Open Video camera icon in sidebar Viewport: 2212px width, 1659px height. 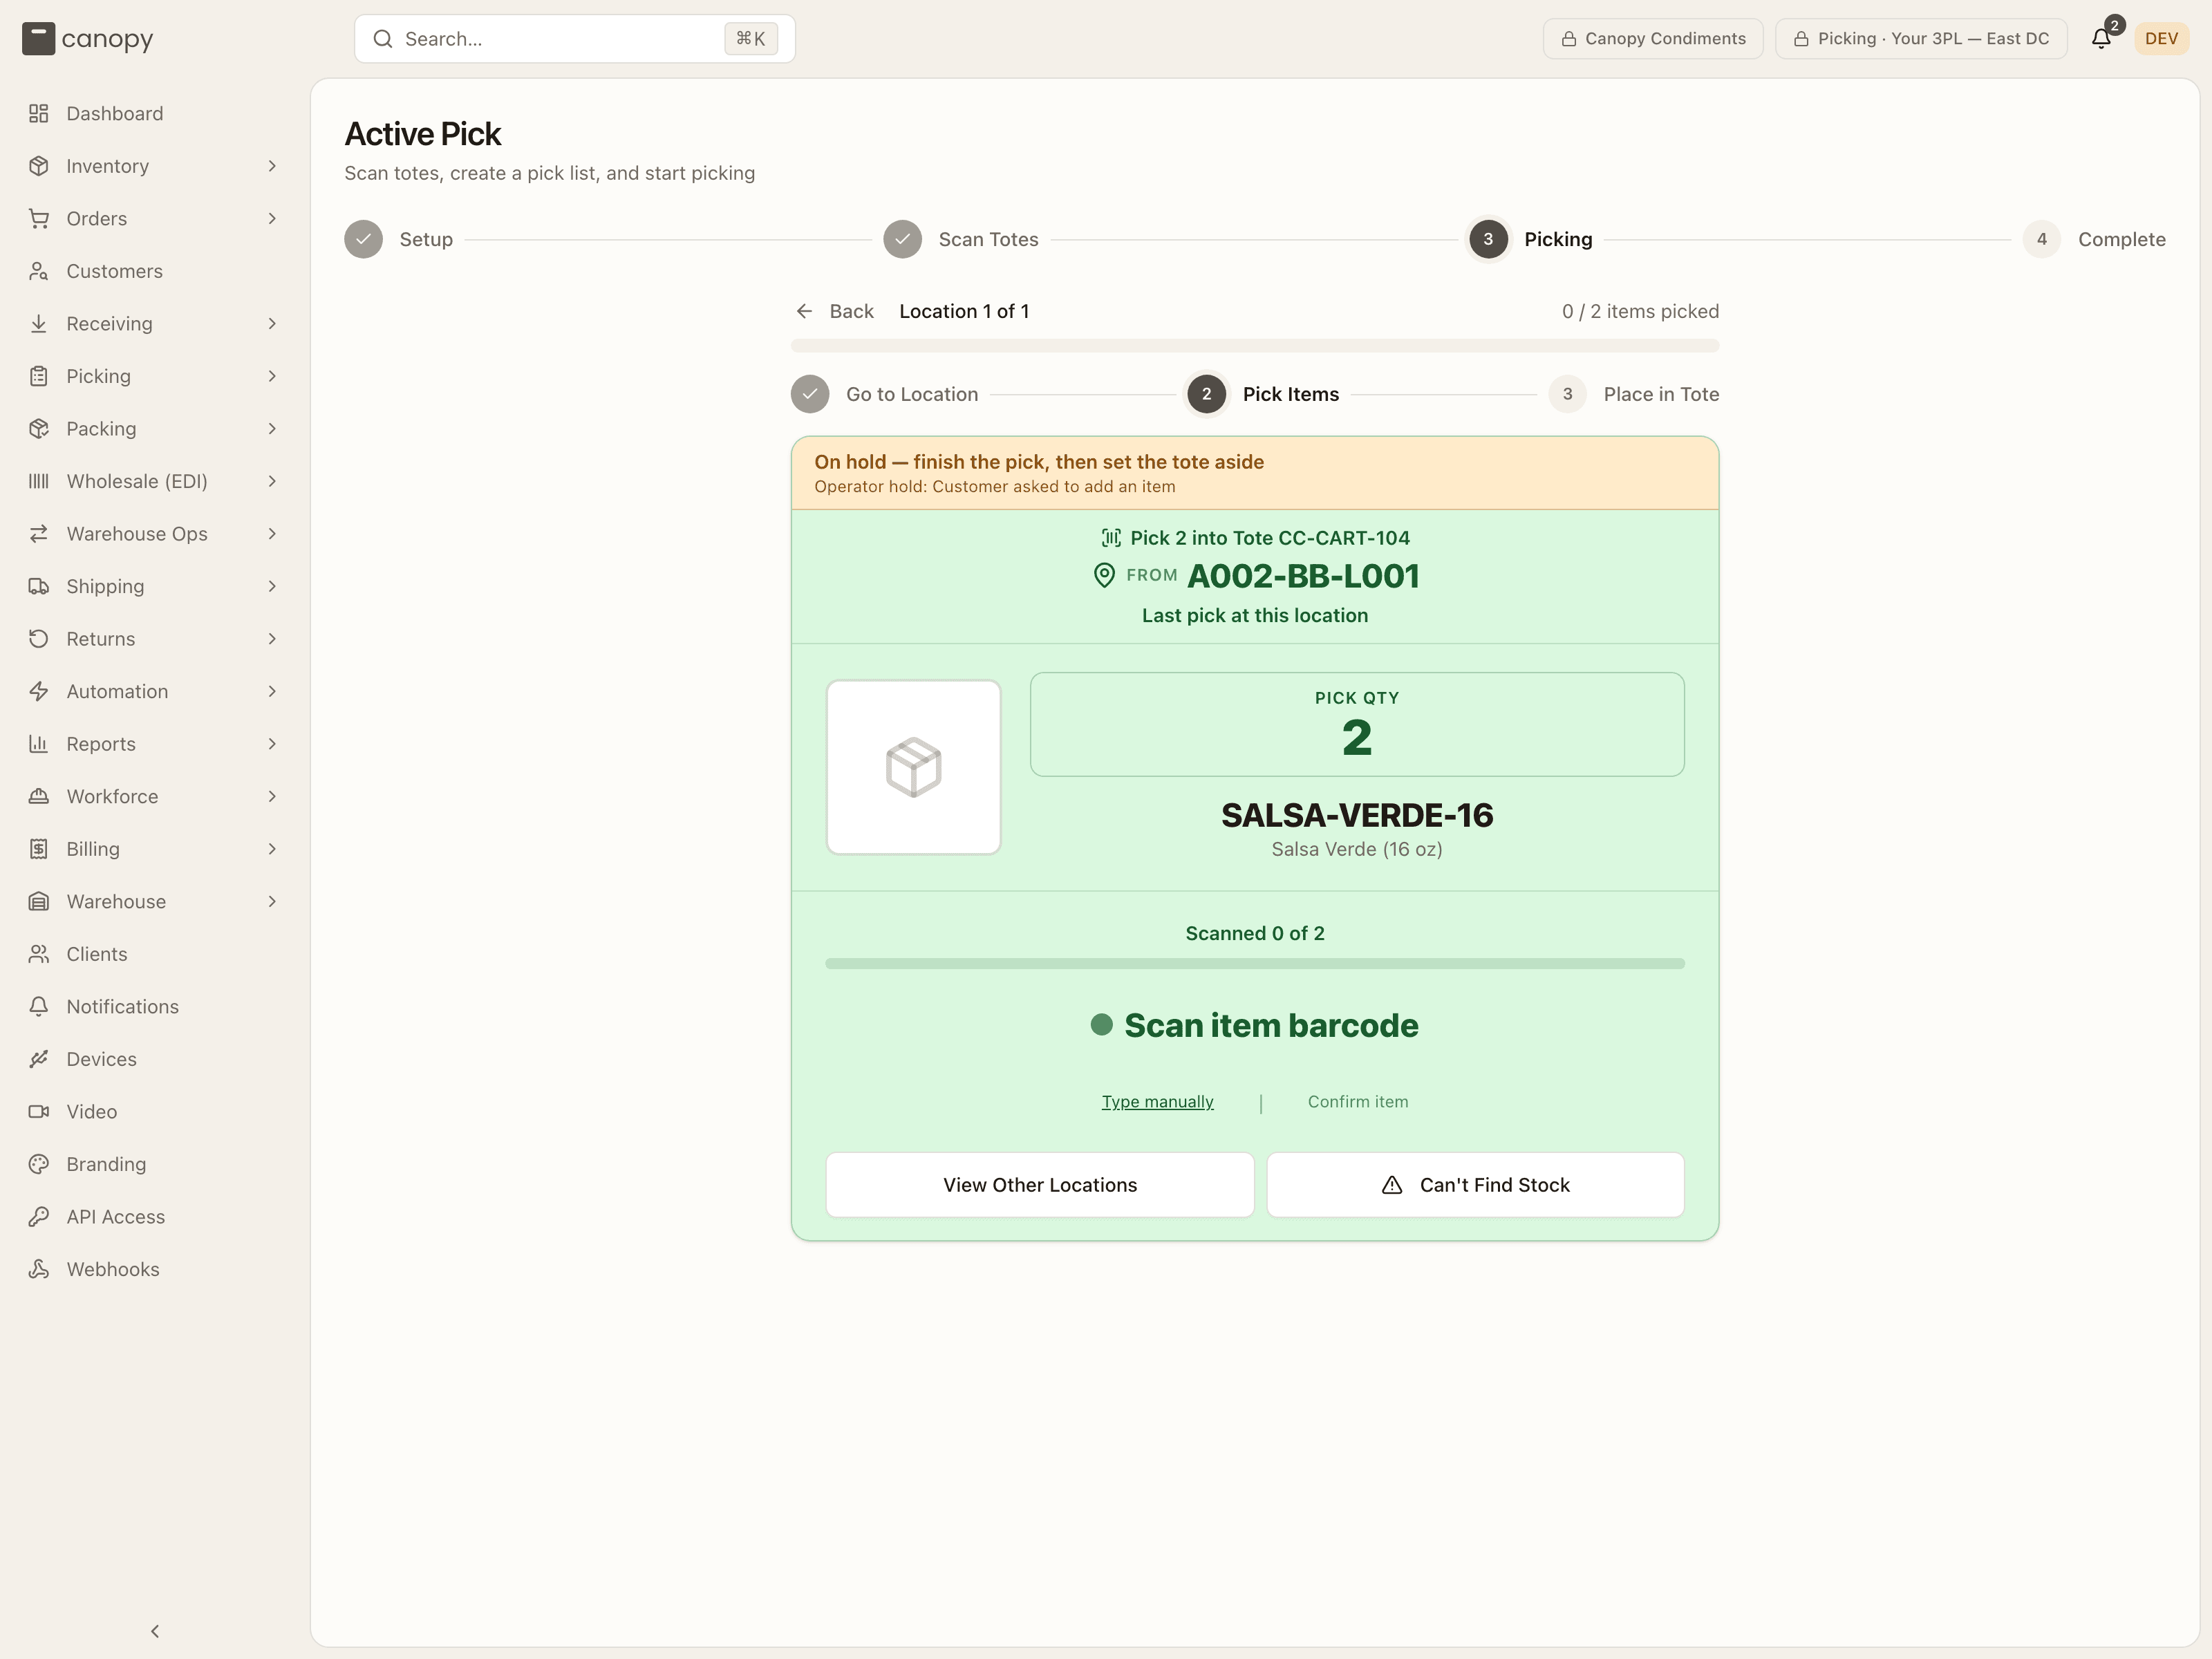pos(39,1112)
